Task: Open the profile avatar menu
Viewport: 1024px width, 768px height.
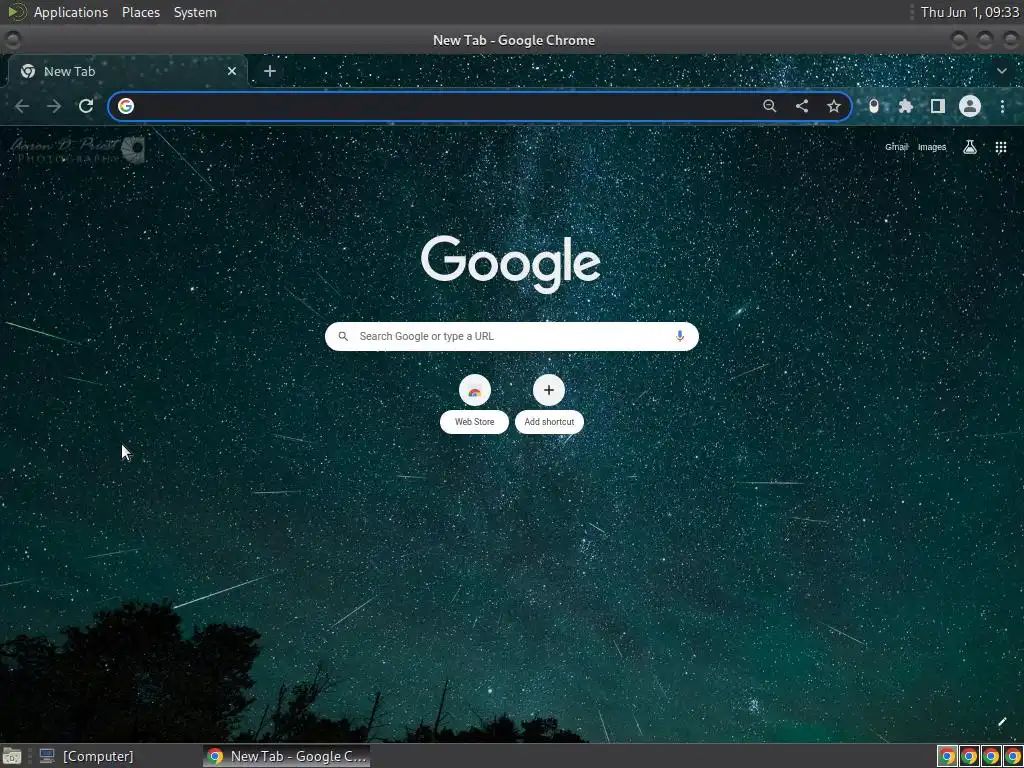Action: (x=970, y=106)
